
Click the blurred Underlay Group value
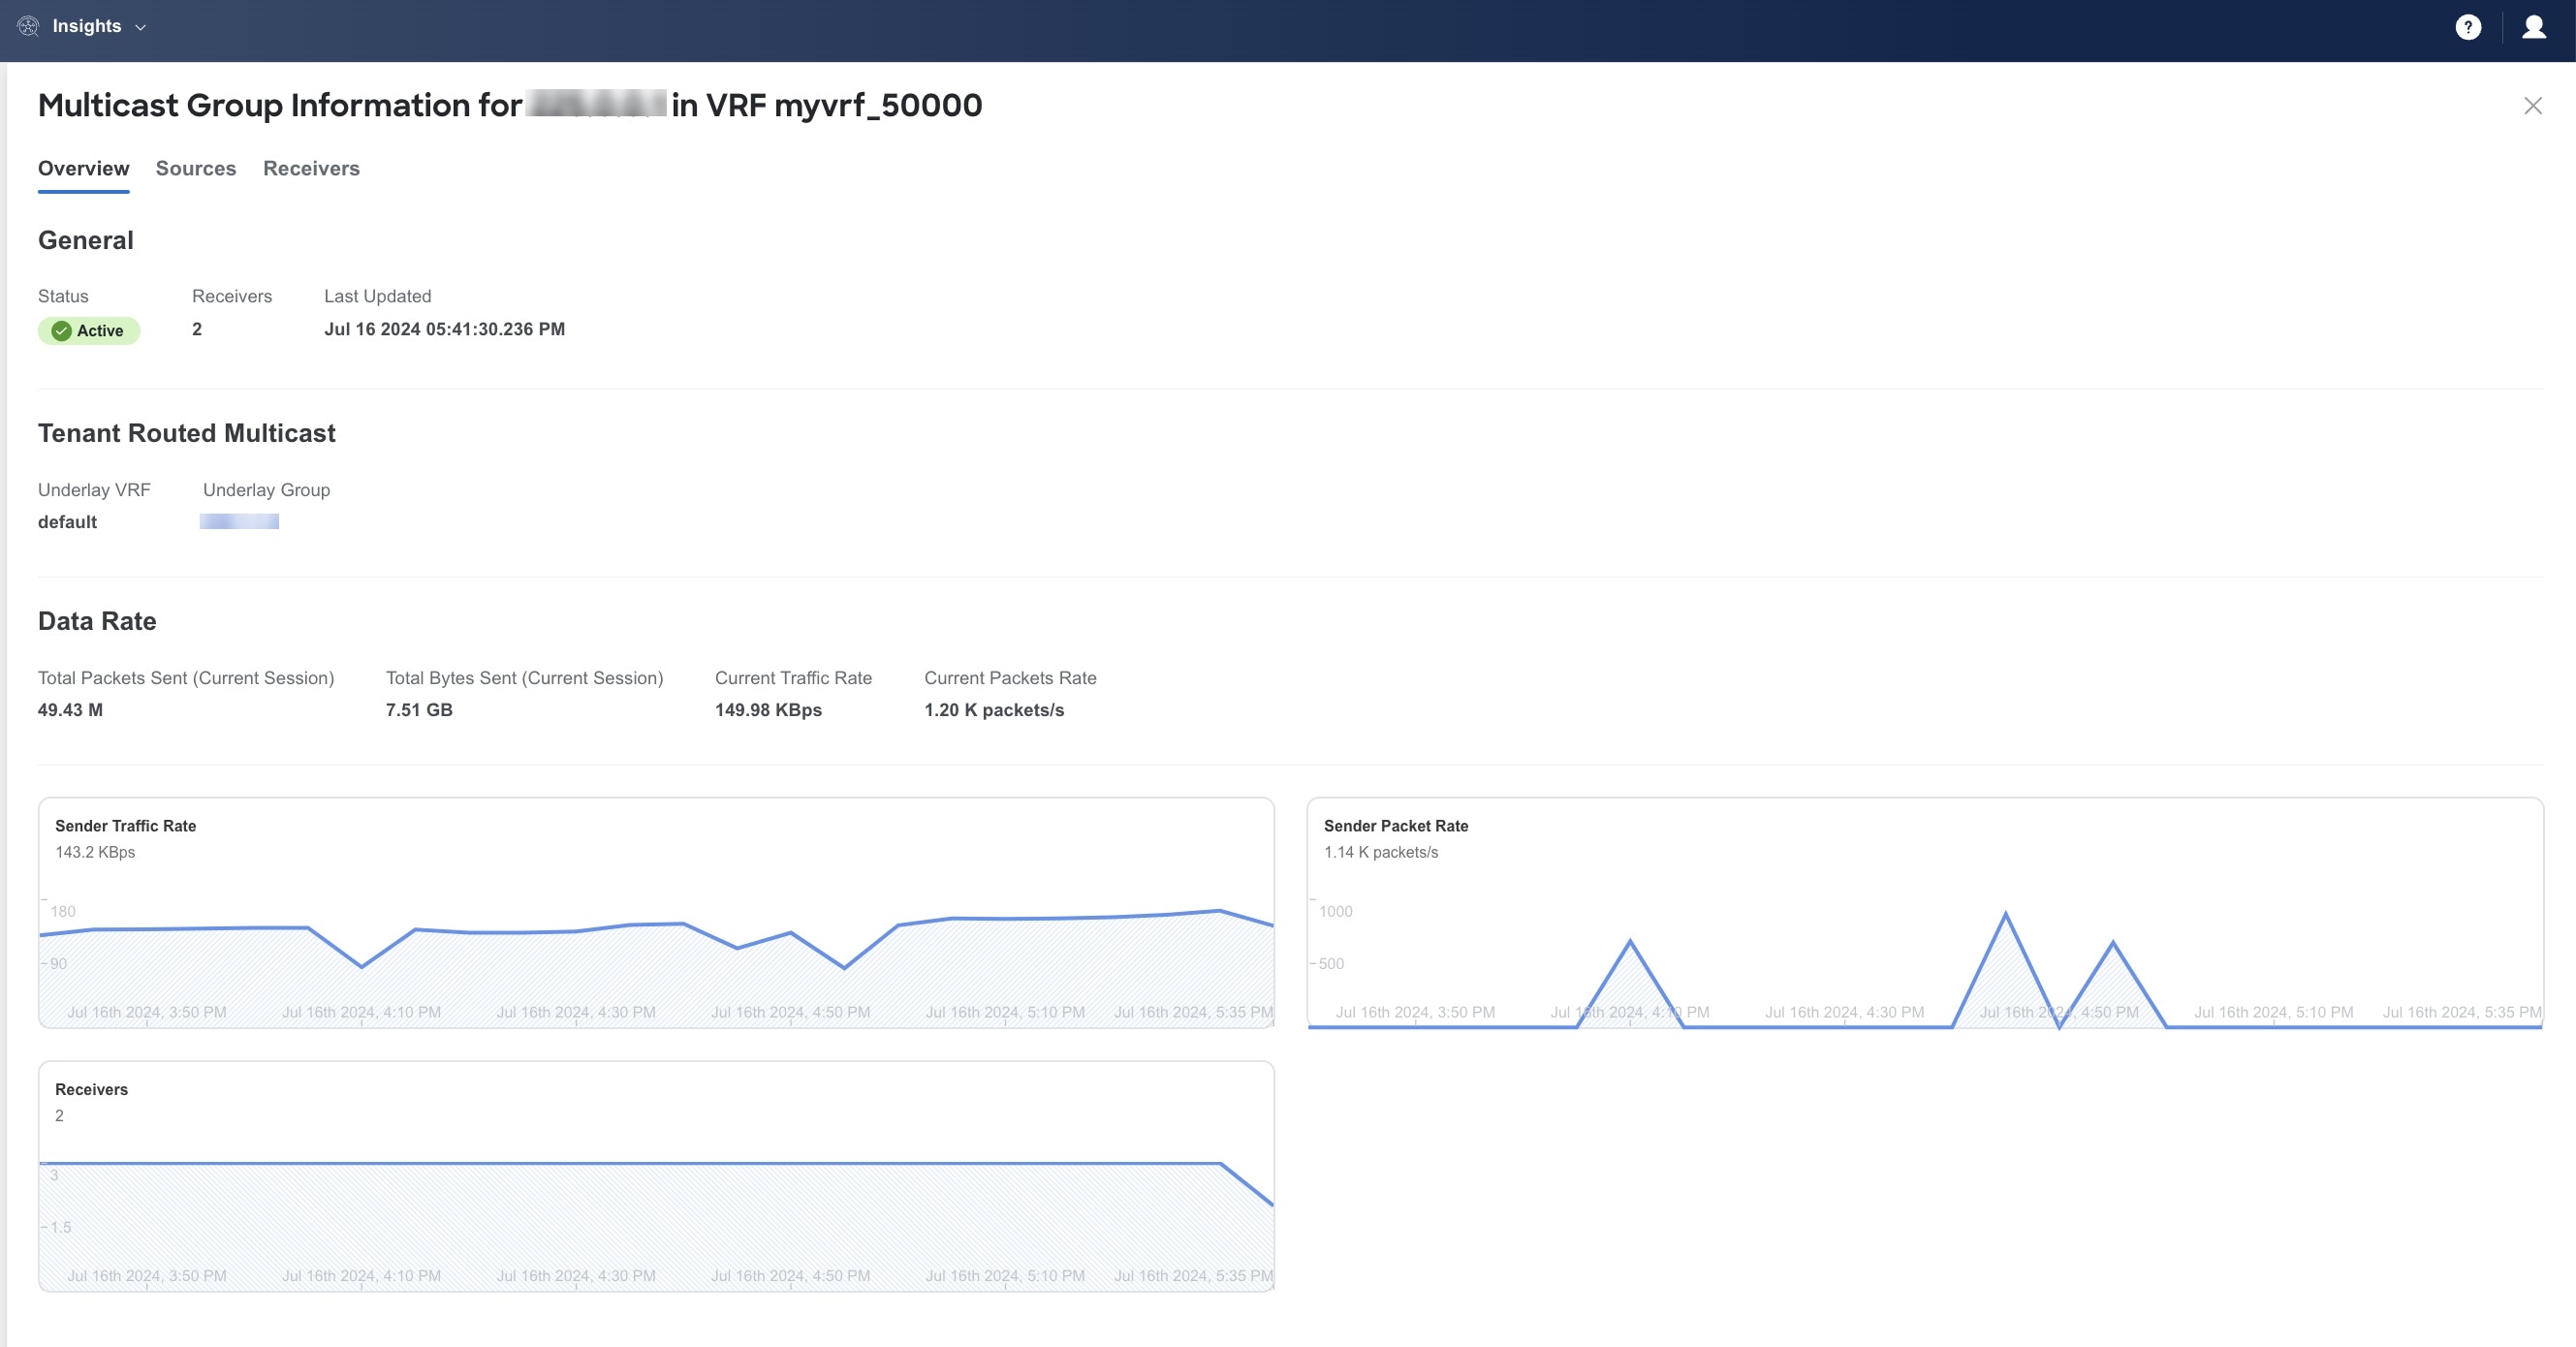tap(239, 521)
